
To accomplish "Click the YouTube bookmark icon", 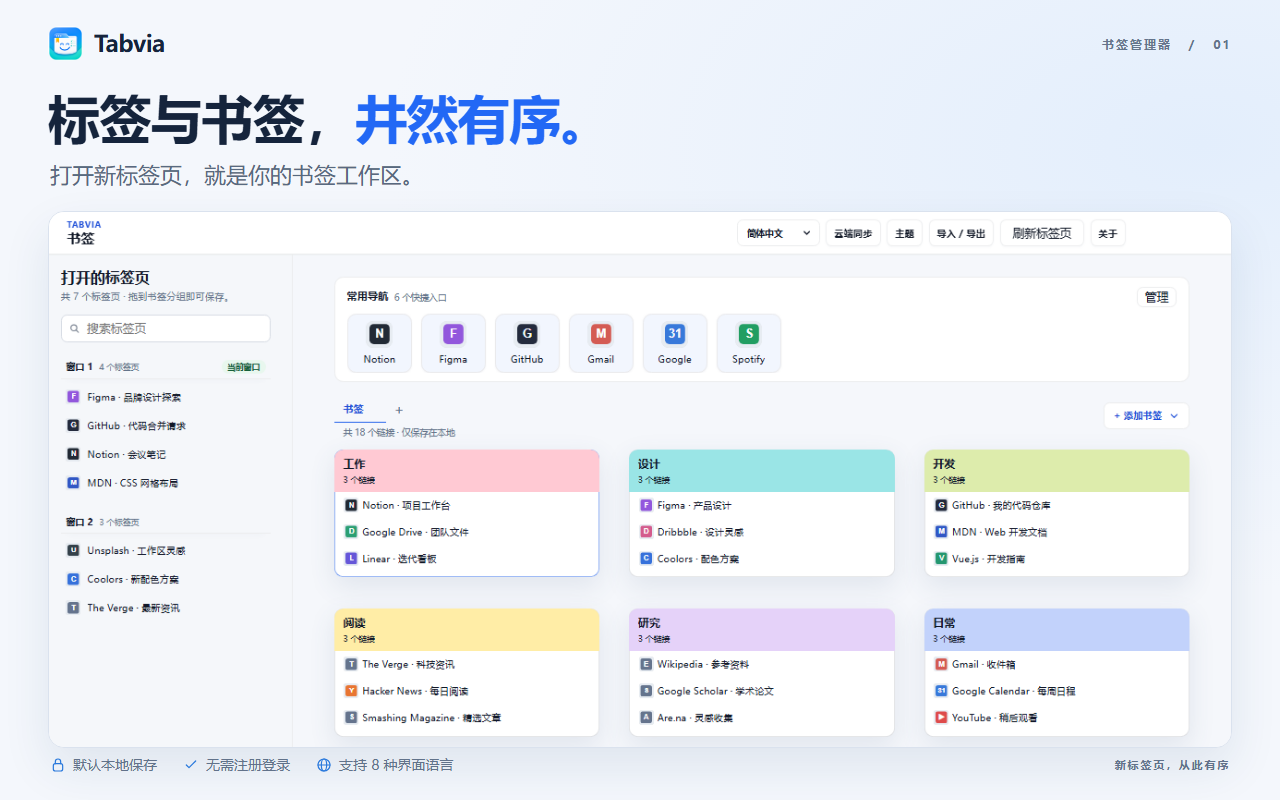I will click(x=941, y=718).
